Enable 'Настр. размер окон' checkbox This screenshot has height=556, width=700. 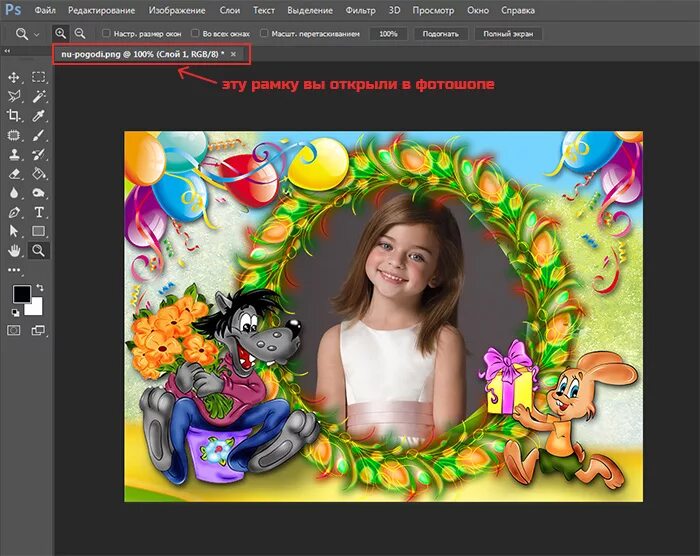pyautogui.click(x=106, y=33)
